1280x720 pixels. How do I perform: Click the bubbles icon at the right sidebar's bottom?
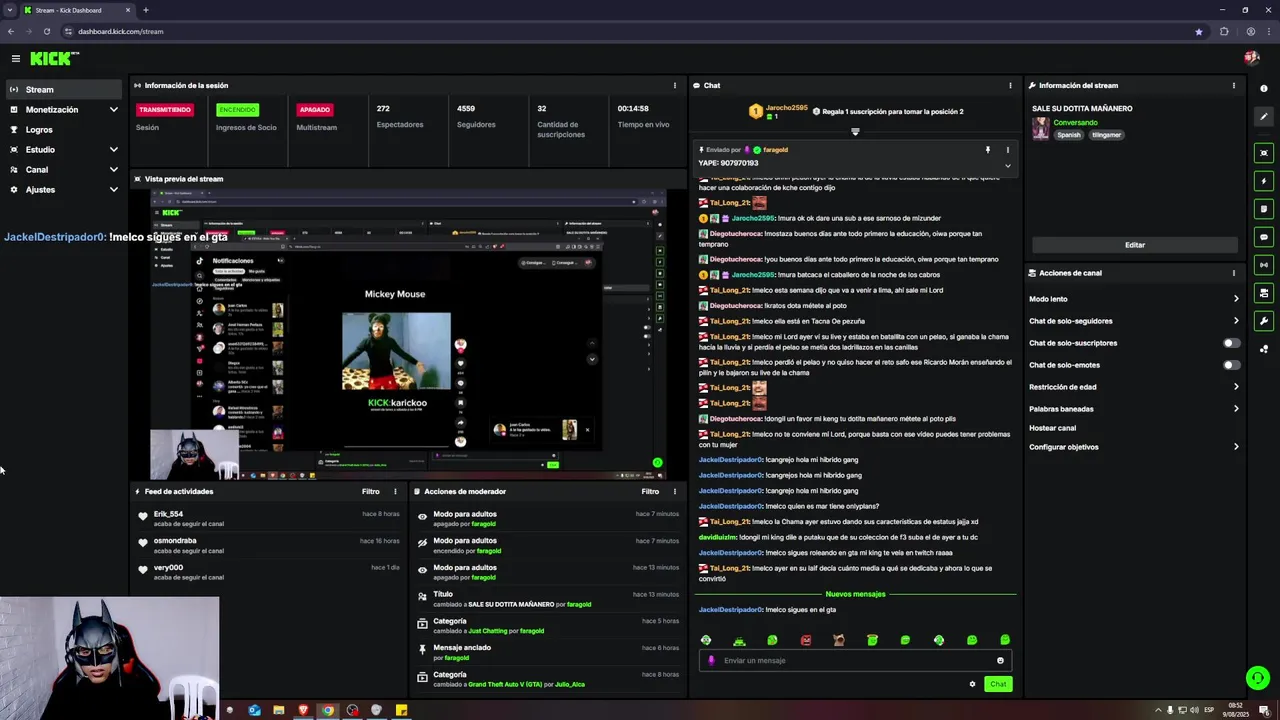click(1264, 349)
